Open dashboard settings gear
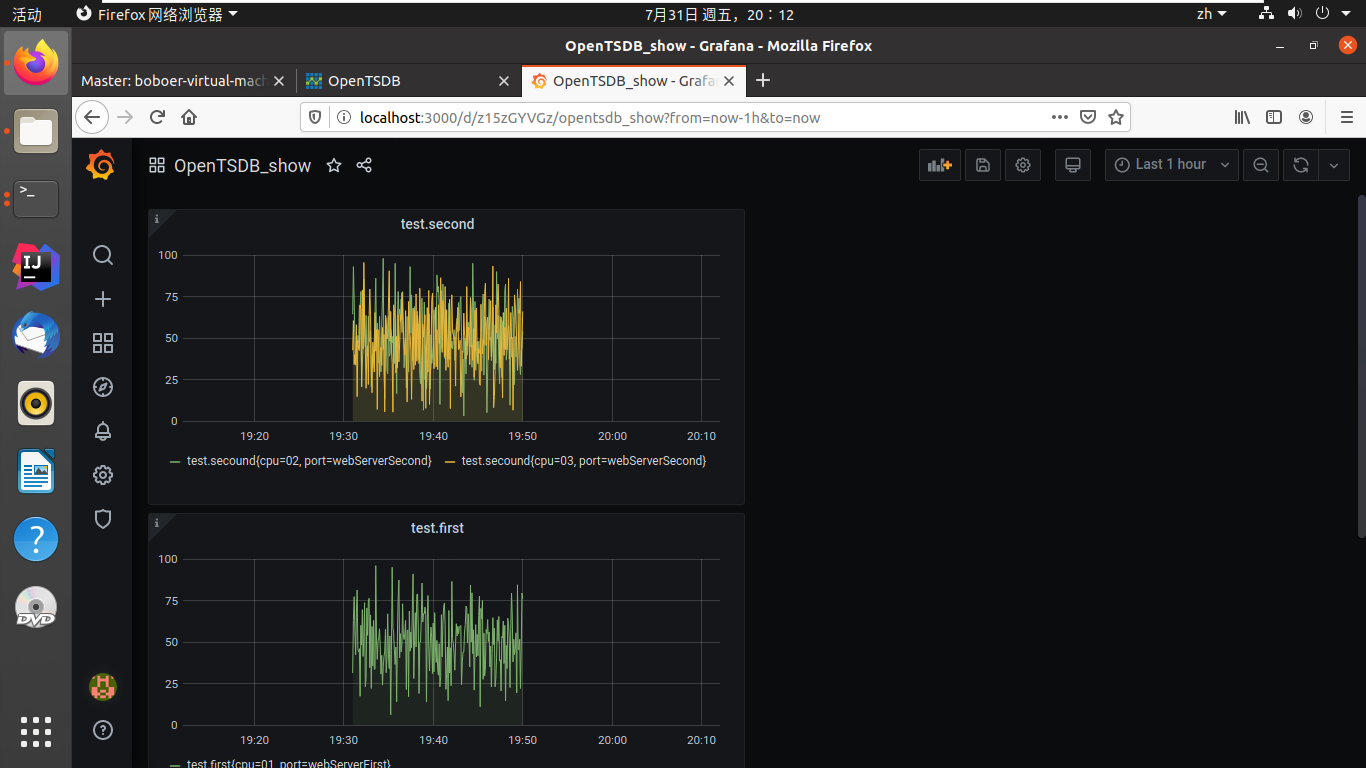 1022,165
